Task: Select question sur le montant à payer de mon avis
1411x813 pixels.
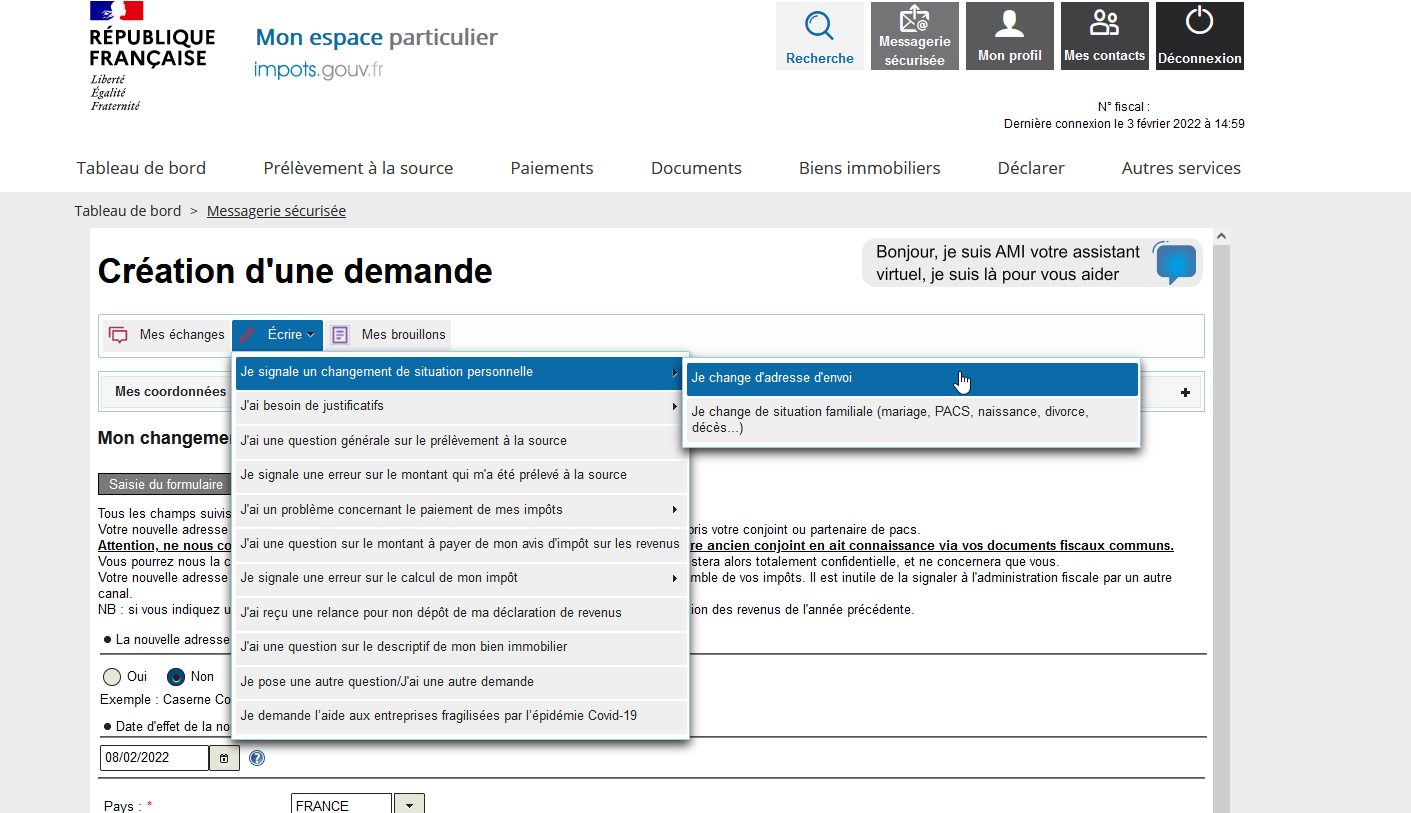Action: pyautogui.click(x=460, y=544)
